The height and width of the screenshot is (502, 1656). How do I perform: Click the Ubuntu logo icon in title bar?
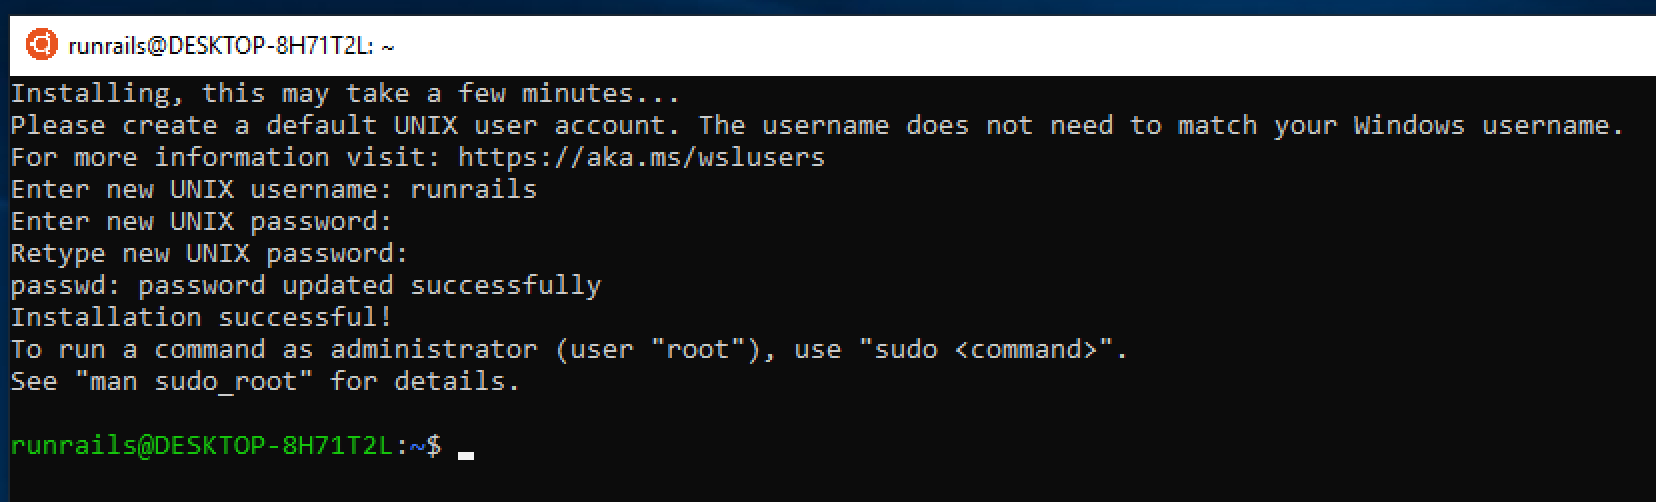[42, 45]
